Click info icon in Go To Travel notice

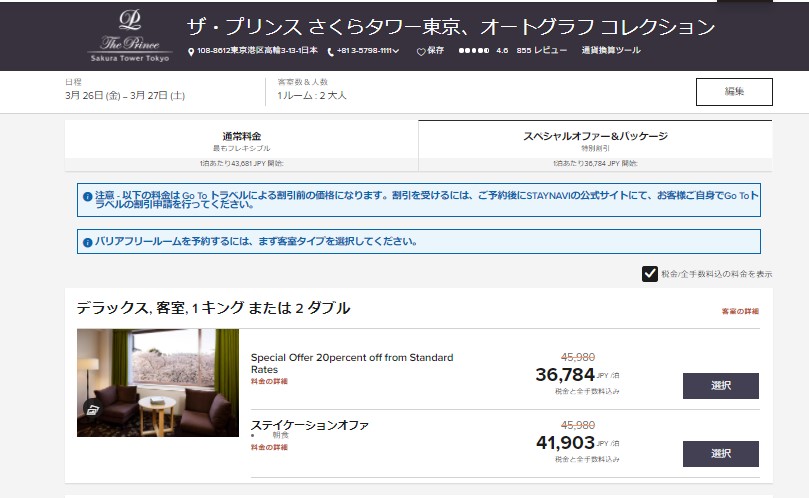coord(88,197)
